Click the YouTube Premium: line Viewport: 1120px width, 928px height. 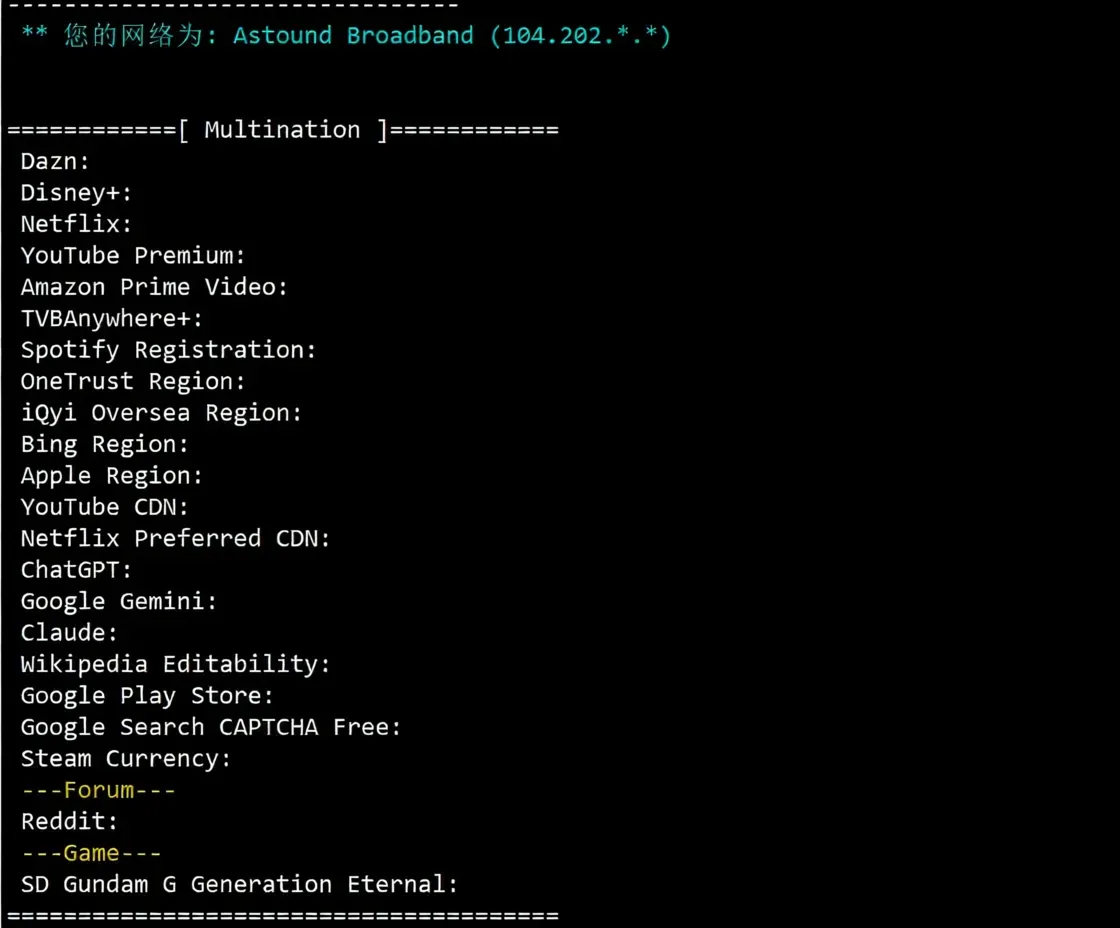tap(133, 256)
